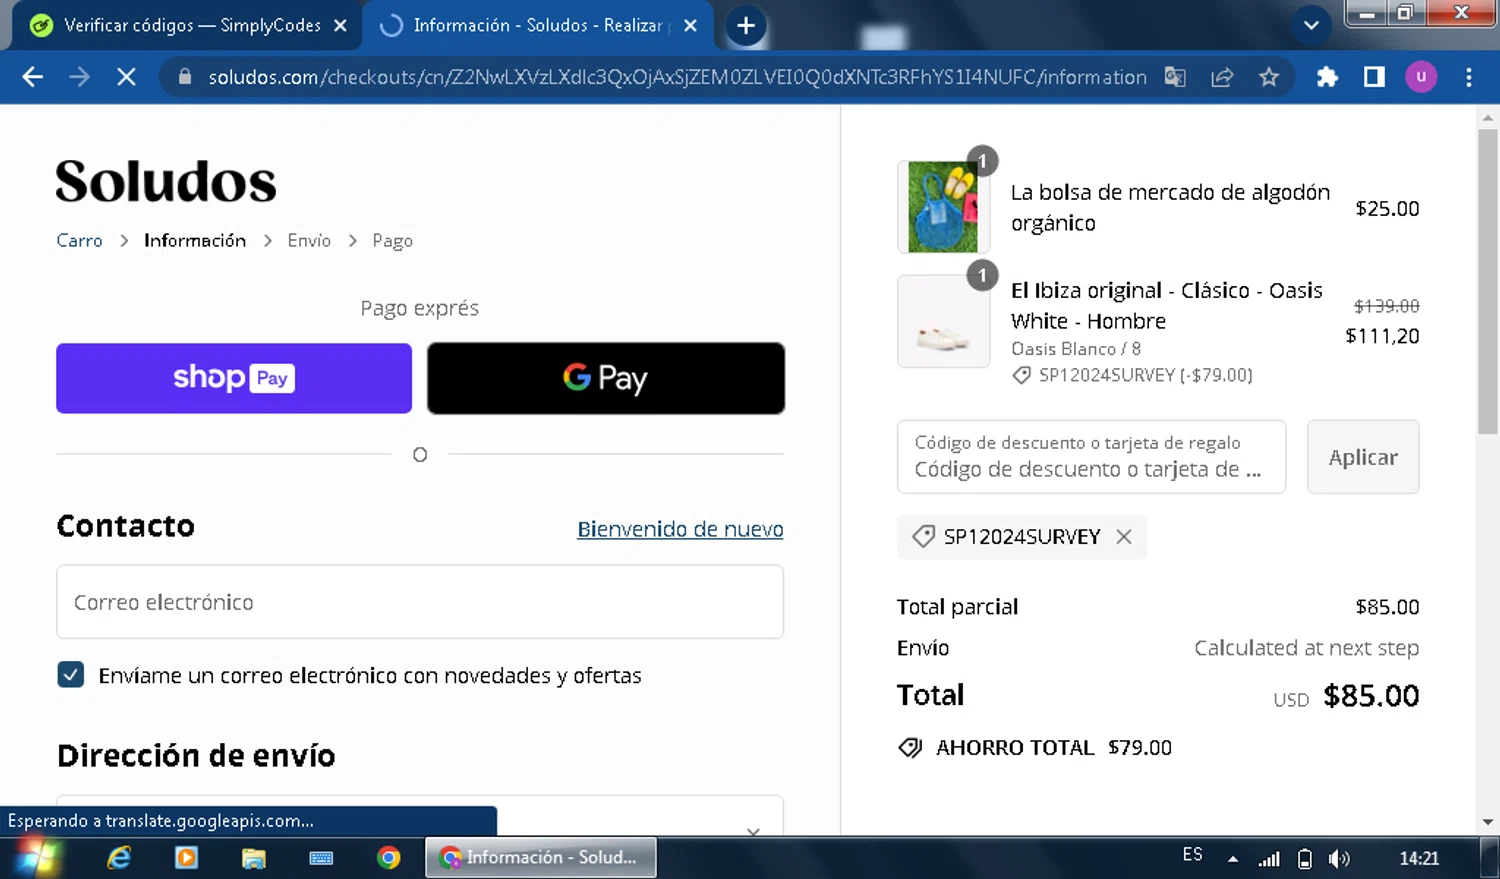The width and height of the screenshot is (1500, 879).
Task: Click the network signal tray icon
Action: (x=1269, y=858)
